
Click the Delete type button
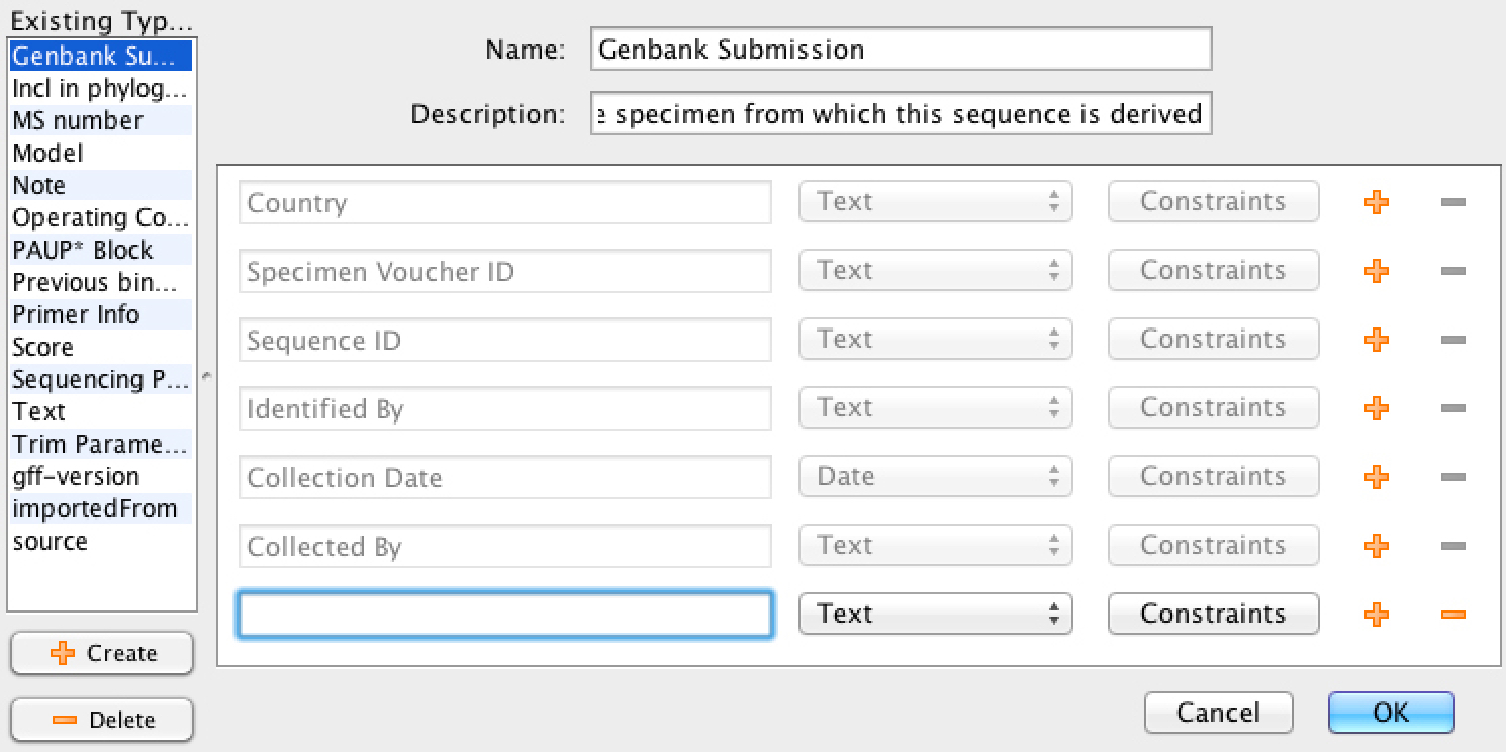(101, 720)
